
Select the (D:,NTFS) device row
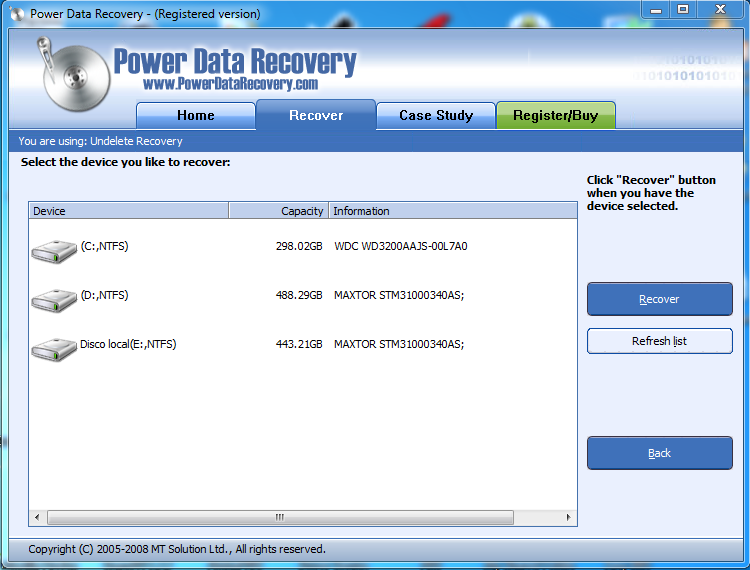pos(303,300)
